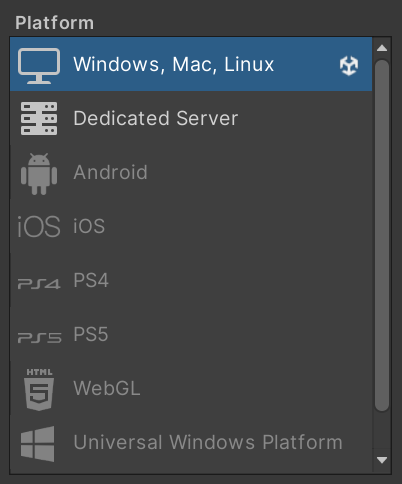
Task: Click the scrollbar down arrow
Action: click(382, 460)
